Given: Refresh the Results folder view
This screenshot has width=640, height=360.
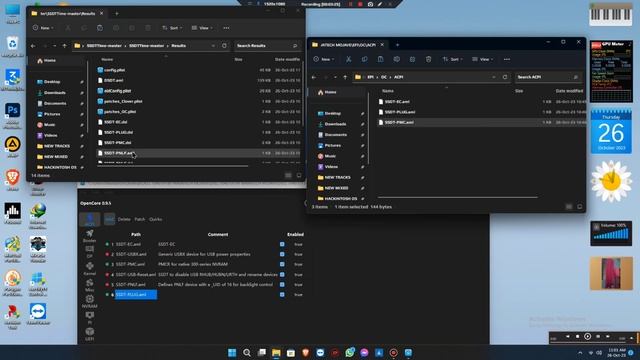Looking at the screenshot, I should pyautogui.click(x=224, y=46).
